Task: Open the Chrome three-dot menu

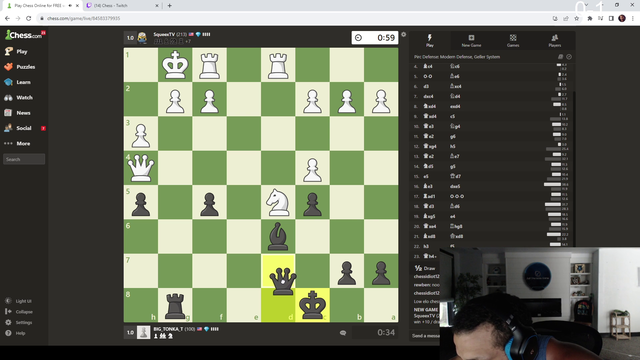Action: click(x=633, y=18)
